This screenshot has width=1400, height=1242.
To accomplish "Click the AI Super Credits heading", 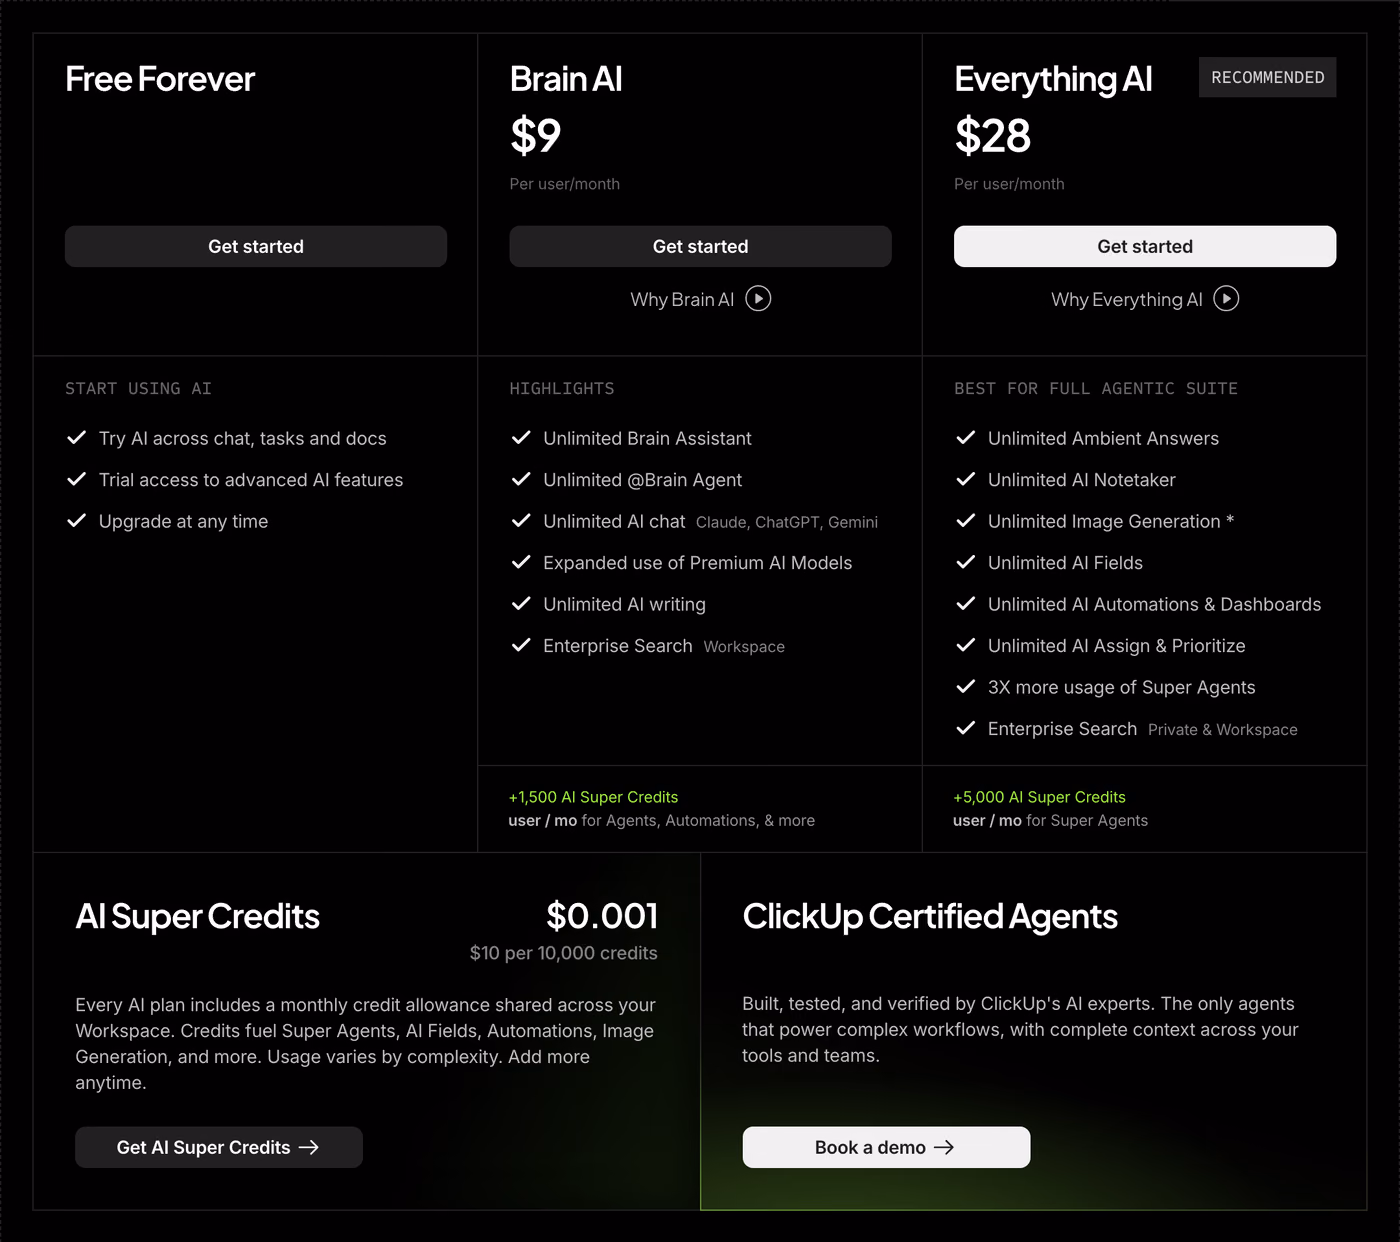I will [197, 916].
